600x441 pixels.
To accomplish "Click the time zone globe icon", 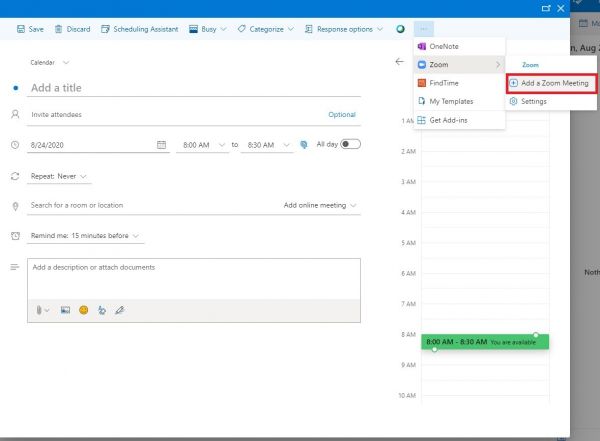I will point(303,145).
